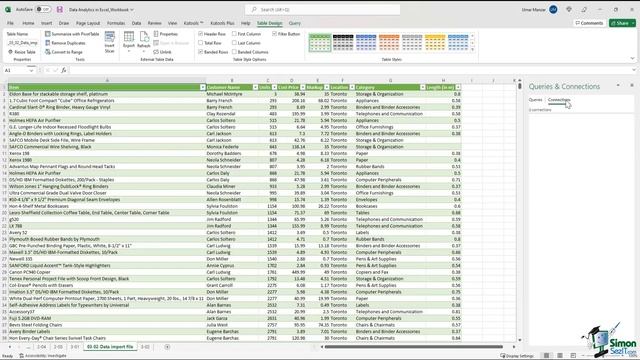The height and width of the screenshot is (360, 640).
Task: Click Remove Duplicates tool
Action: pyautogui.click(x=65, y=43)
